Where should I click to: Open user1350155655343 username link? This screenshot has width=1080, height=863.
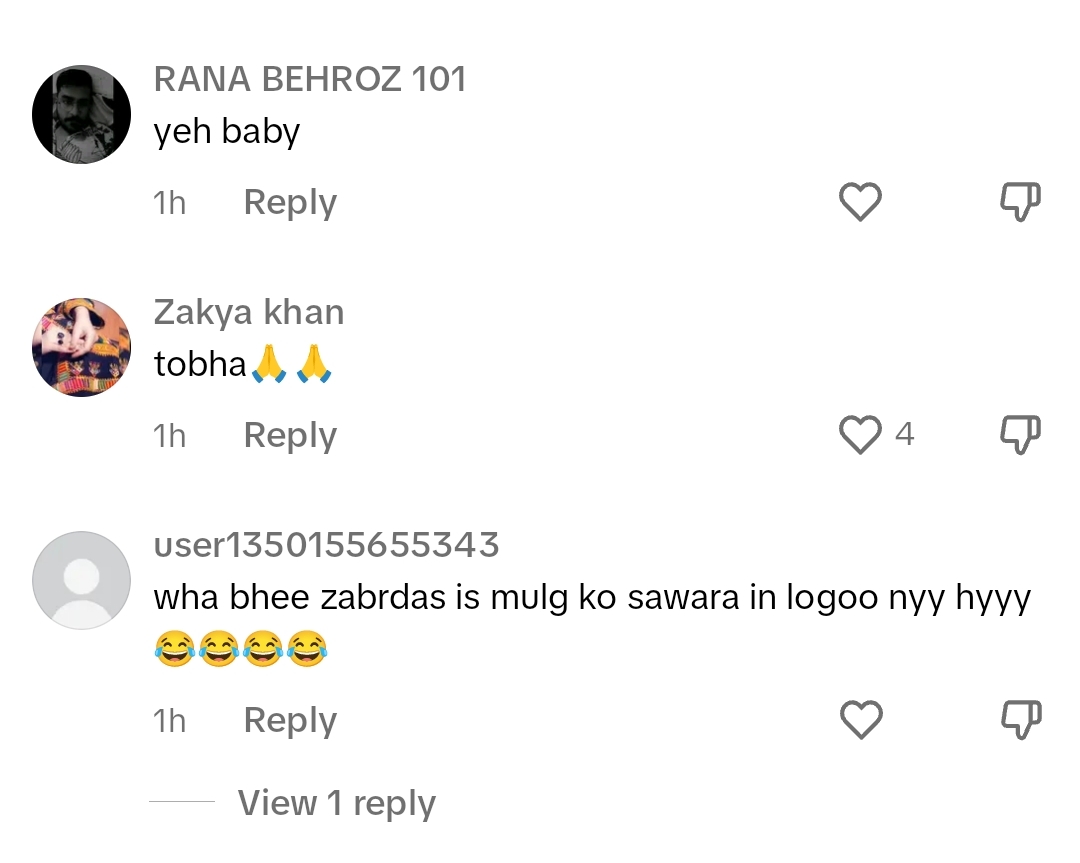pyautogui.click(x=326, y=545)
